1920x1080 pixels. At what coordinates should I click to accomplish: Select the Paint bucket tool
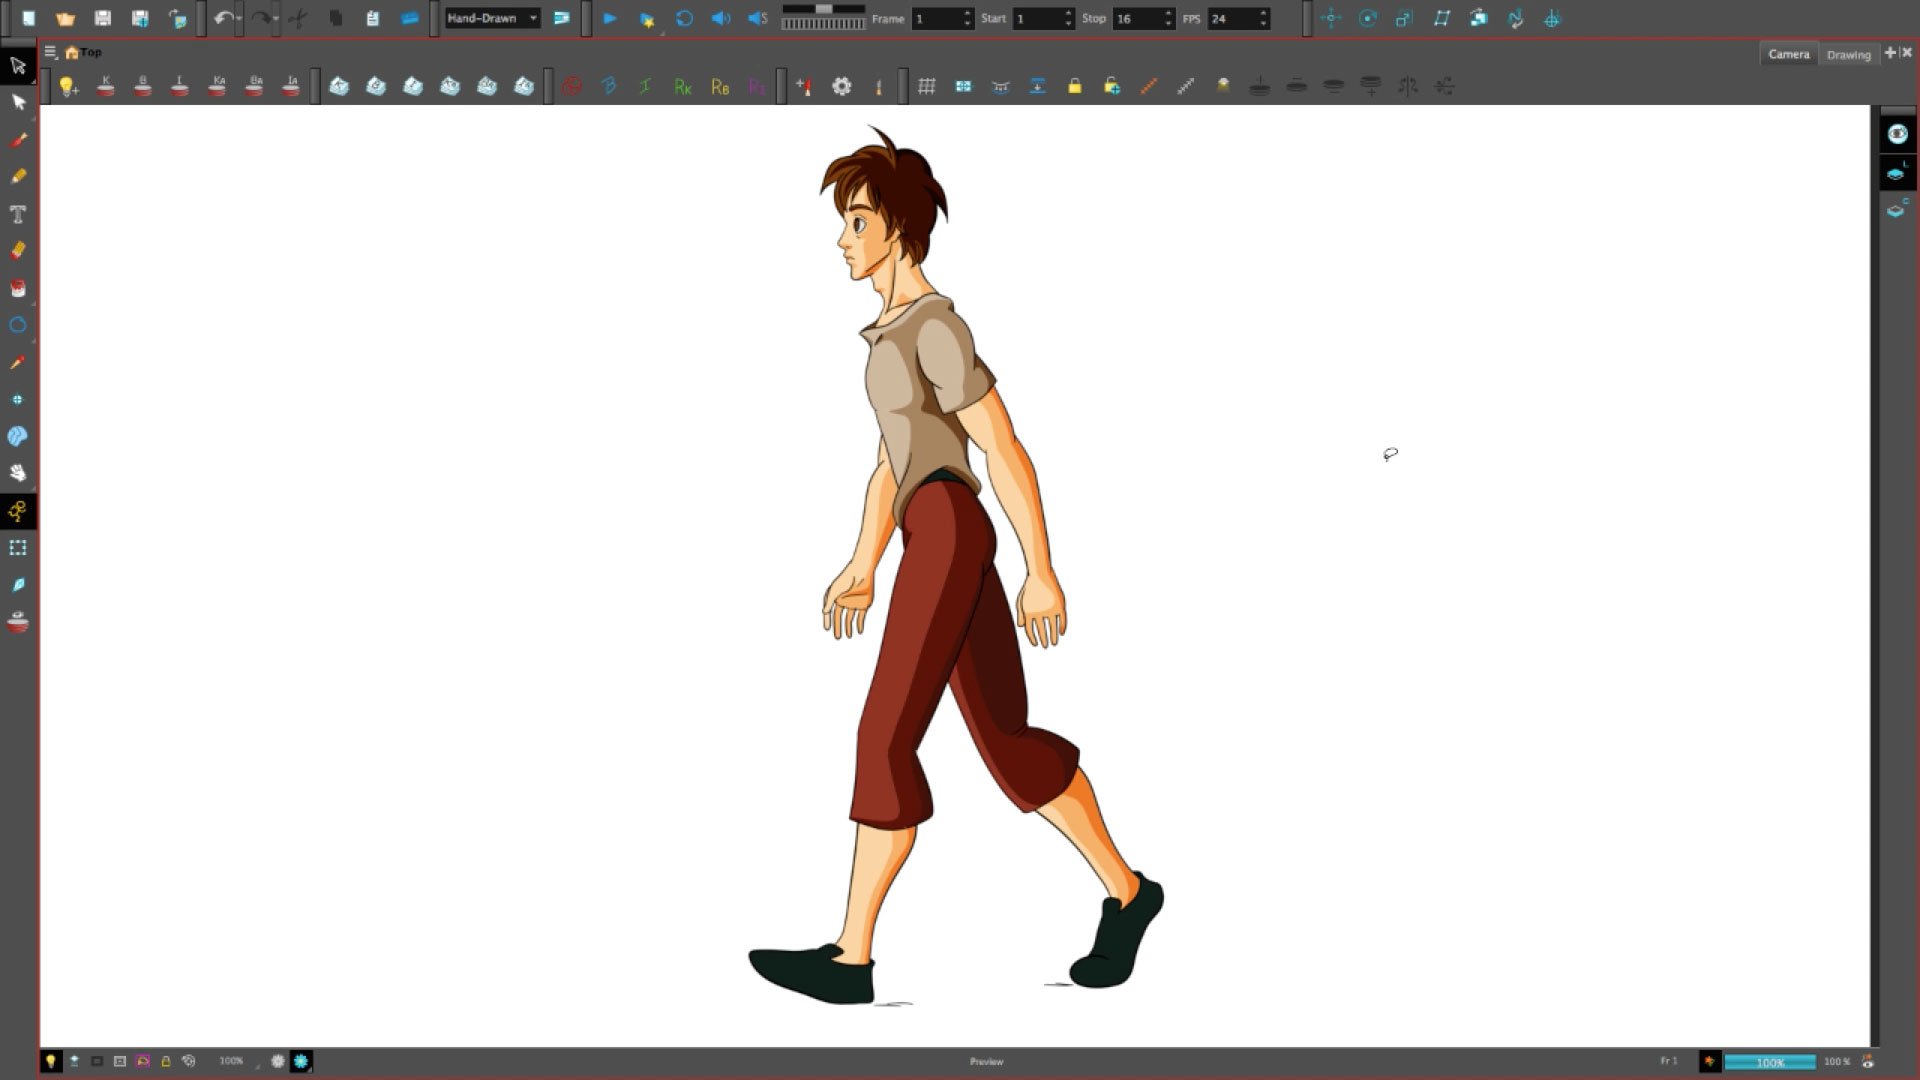point(18,288)
